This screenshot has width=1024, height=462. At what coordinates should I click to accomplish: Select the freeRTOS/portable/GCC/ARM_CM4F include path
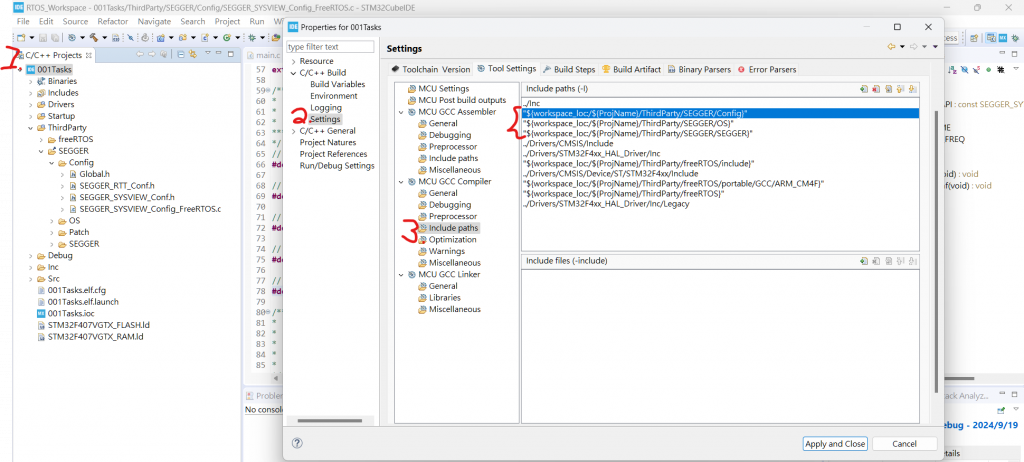tap(720, 184)
